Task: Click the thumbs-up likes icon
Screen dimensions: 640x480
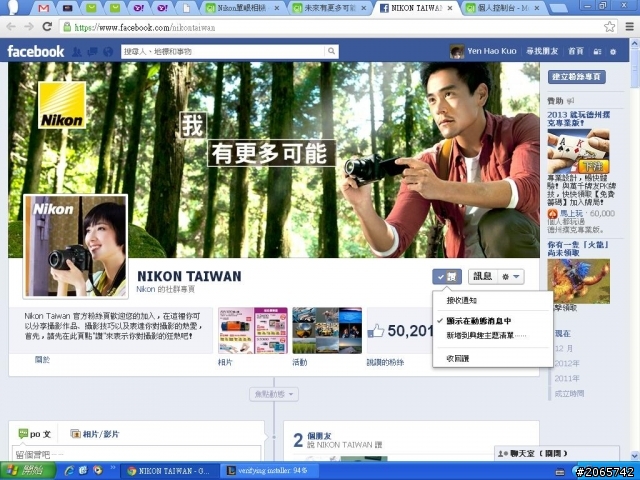Action: 376,331
